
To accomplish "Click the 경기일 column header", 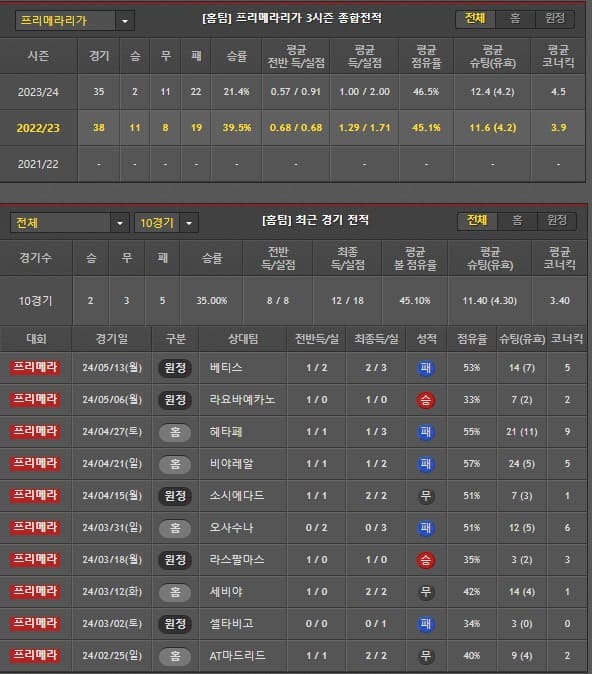I will point(112,339).
